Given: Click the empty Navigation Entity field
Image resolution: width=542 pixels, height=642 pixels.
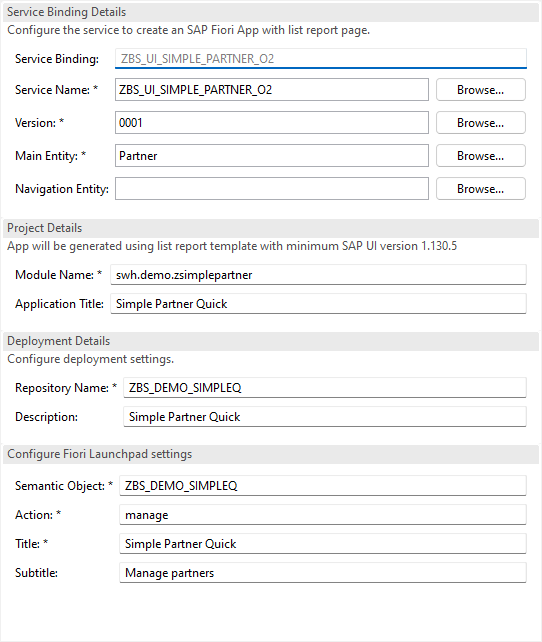Looking at the screenshot, I should point(272,189).
